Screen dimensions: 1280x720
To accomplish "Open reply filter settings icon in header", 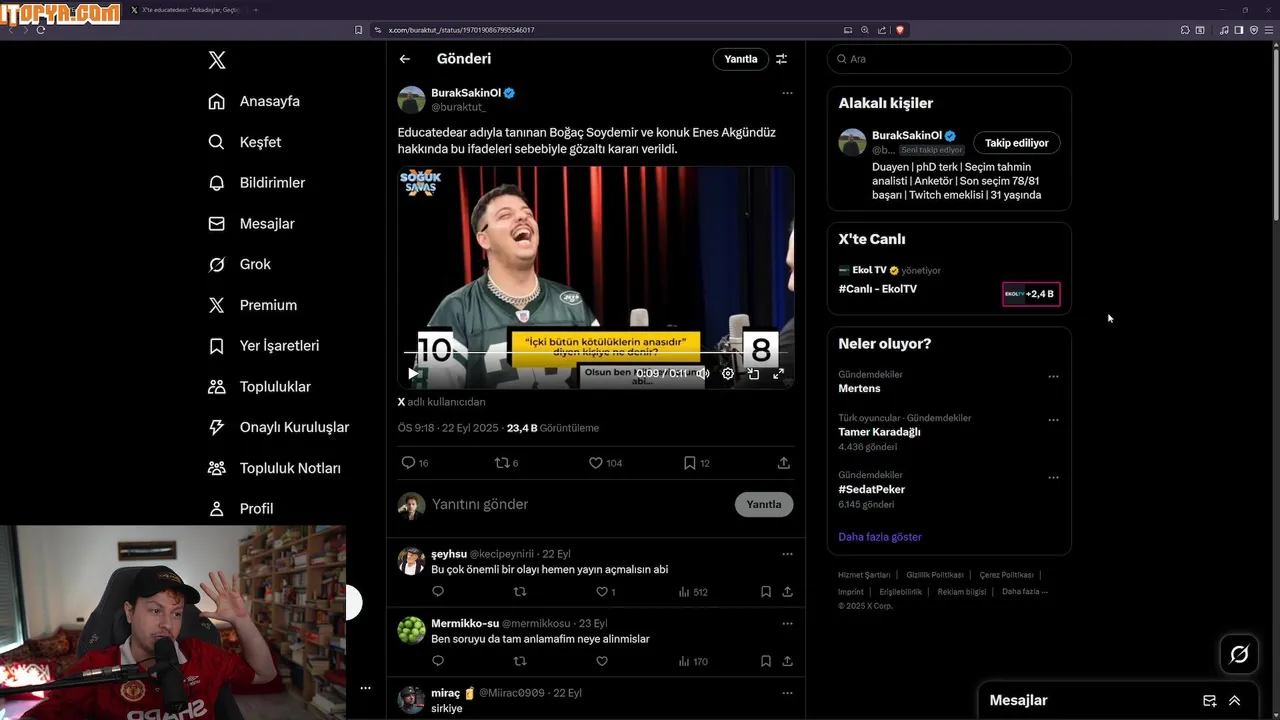I will pyautogui.click(x=782, y=59).
